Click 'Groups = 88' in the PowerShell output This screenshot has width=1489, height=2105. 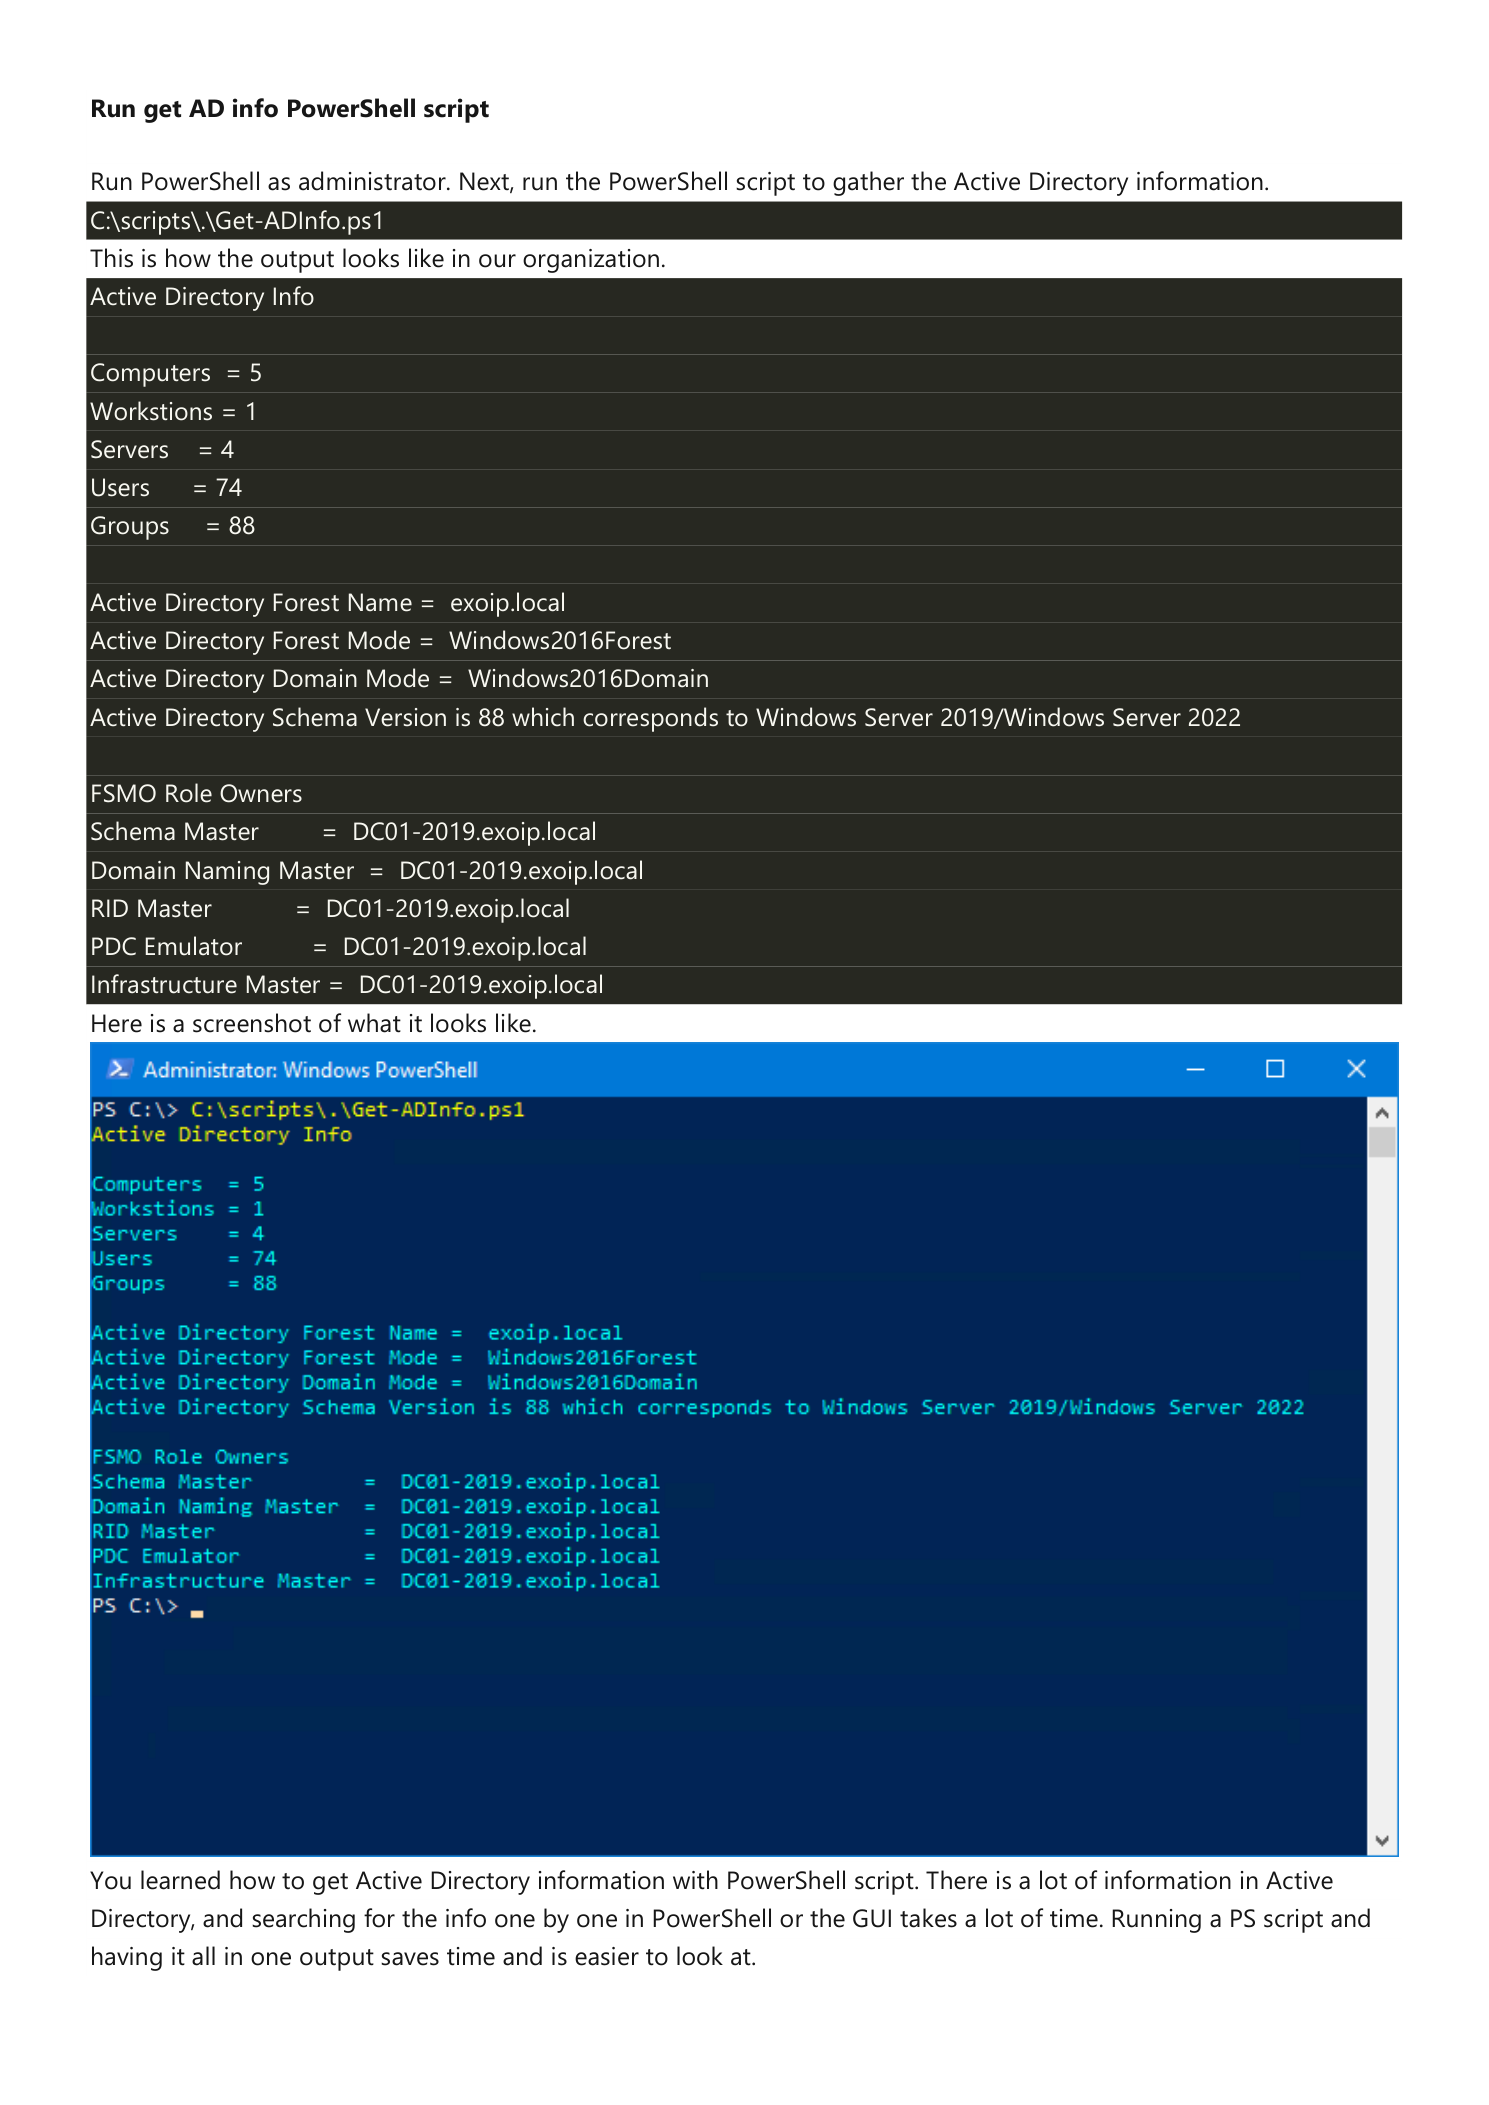pos(184,1283)
